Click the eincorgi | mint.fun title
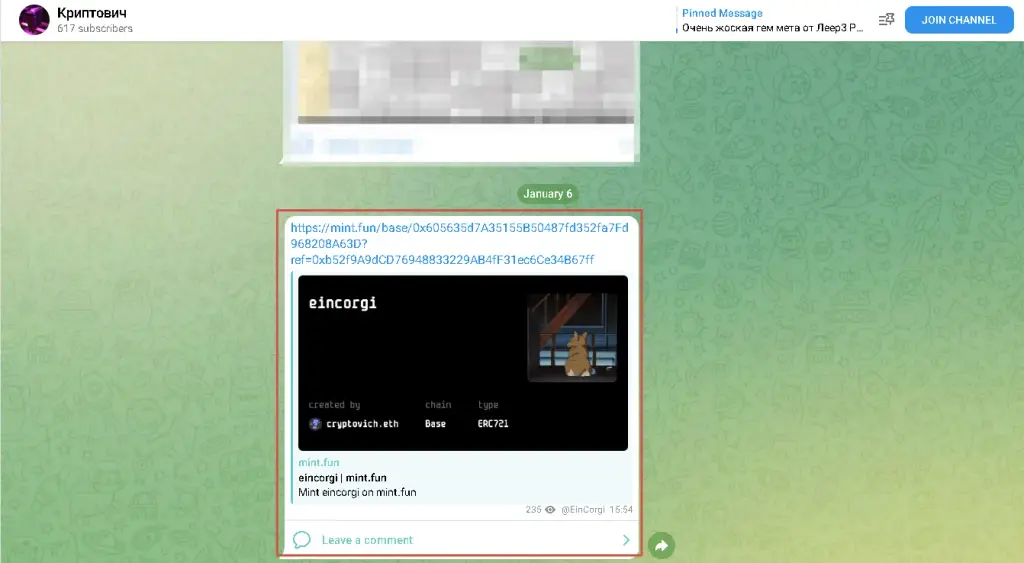The image size is (1024, 563). [342, 477]
